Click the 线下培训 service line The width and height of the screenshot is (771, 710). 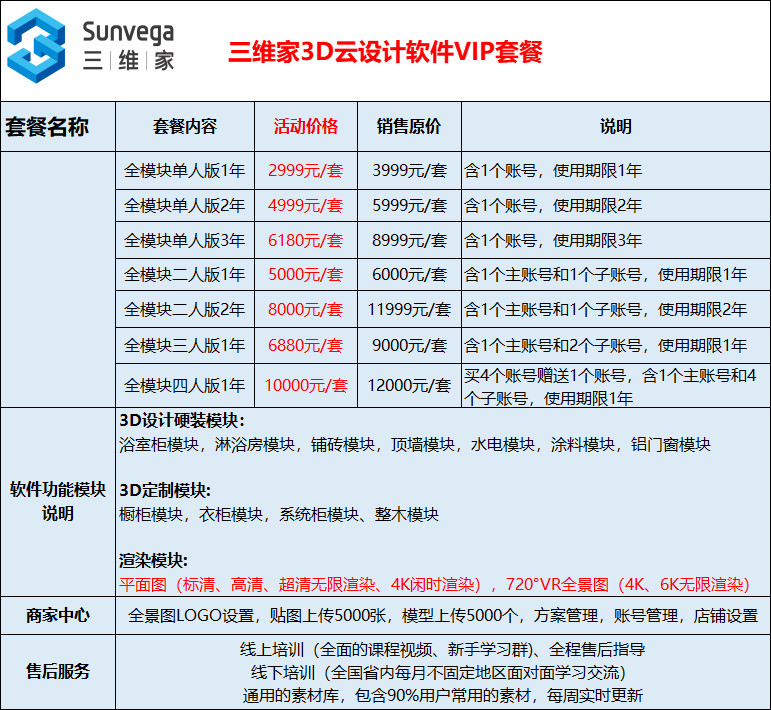[438, 673]
